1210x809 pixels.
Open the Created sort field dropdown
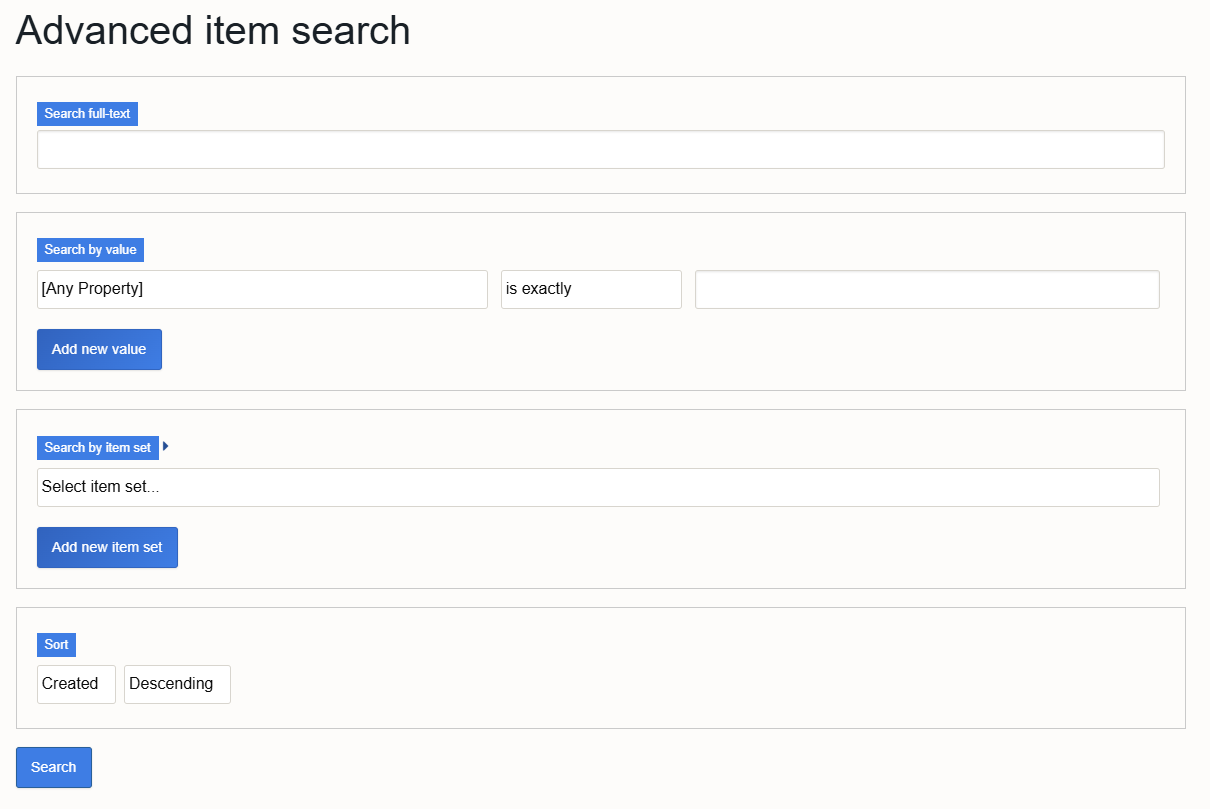point(76,683)
